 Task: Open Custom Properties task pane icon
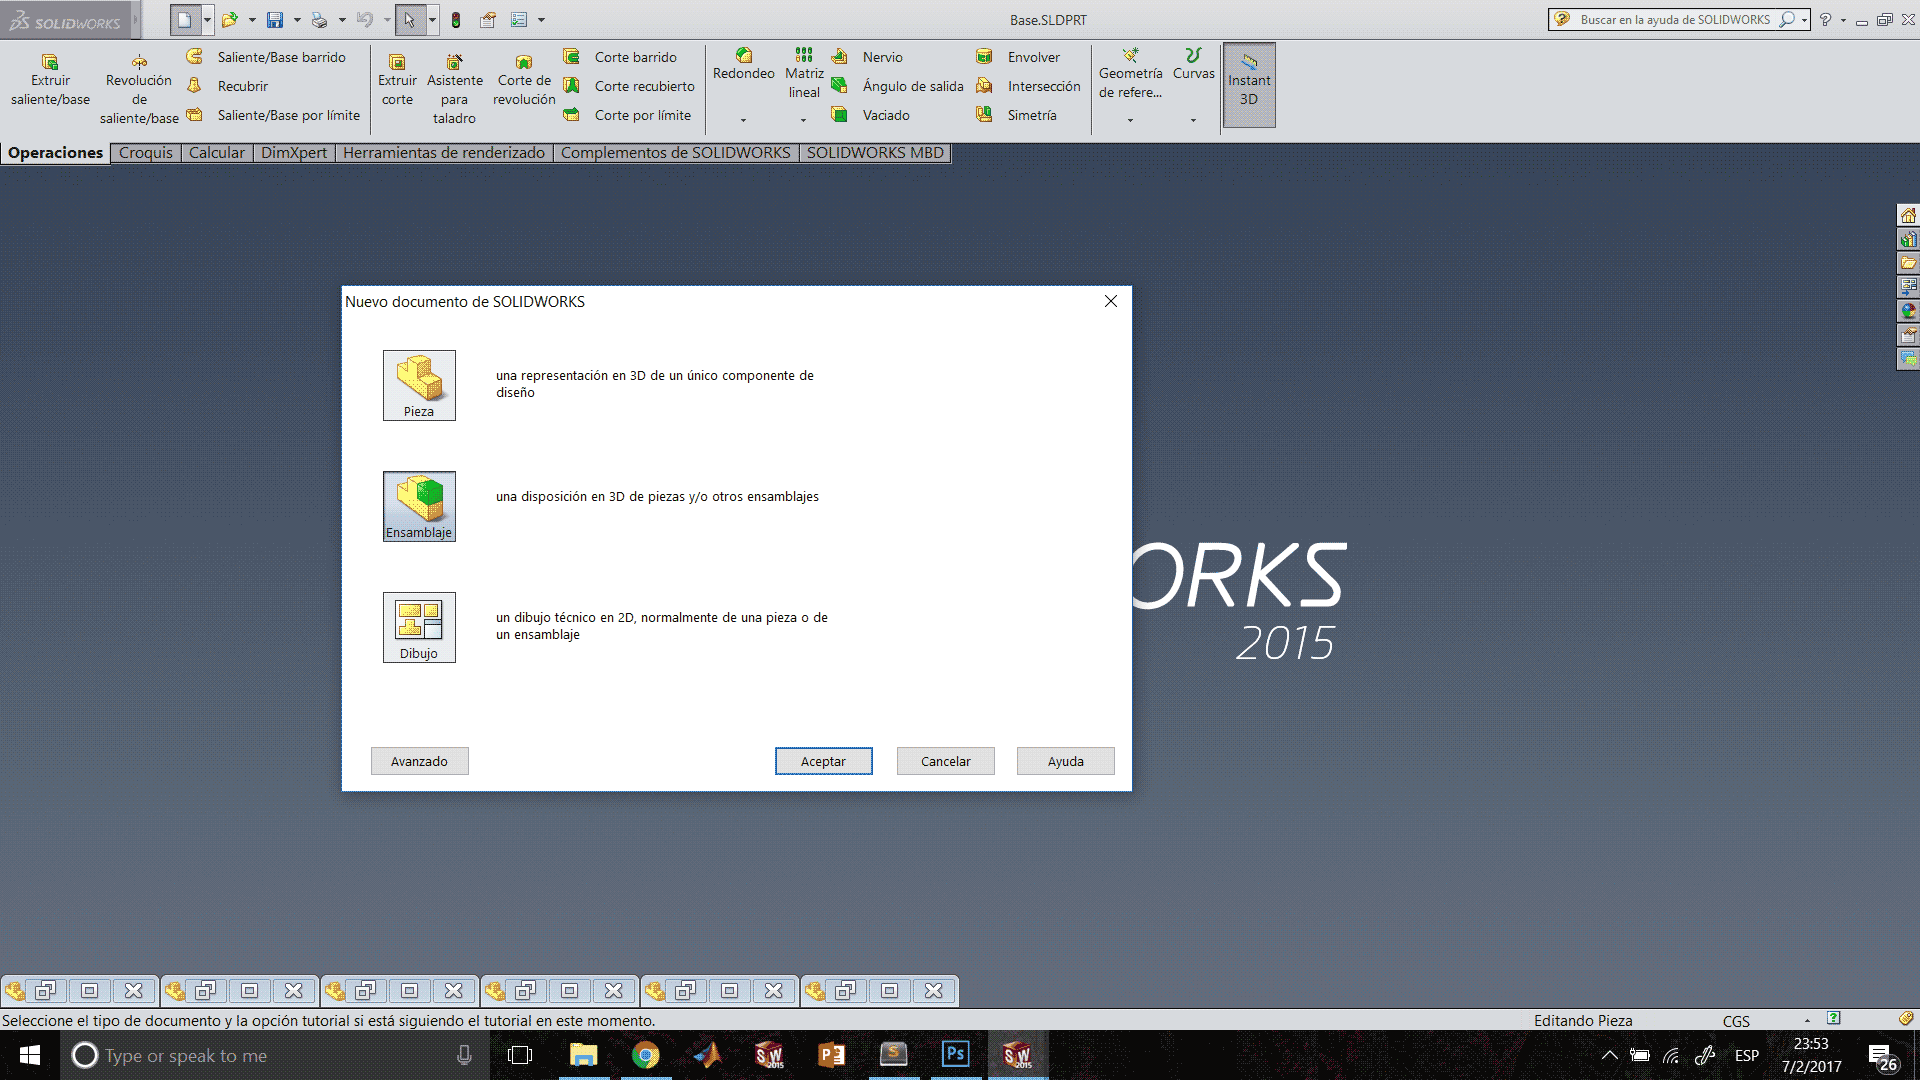click(1908, 335)
